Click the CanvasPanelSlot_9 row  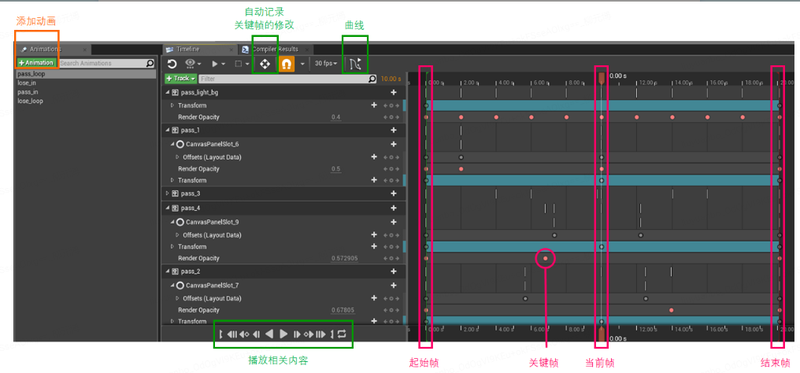284,222
